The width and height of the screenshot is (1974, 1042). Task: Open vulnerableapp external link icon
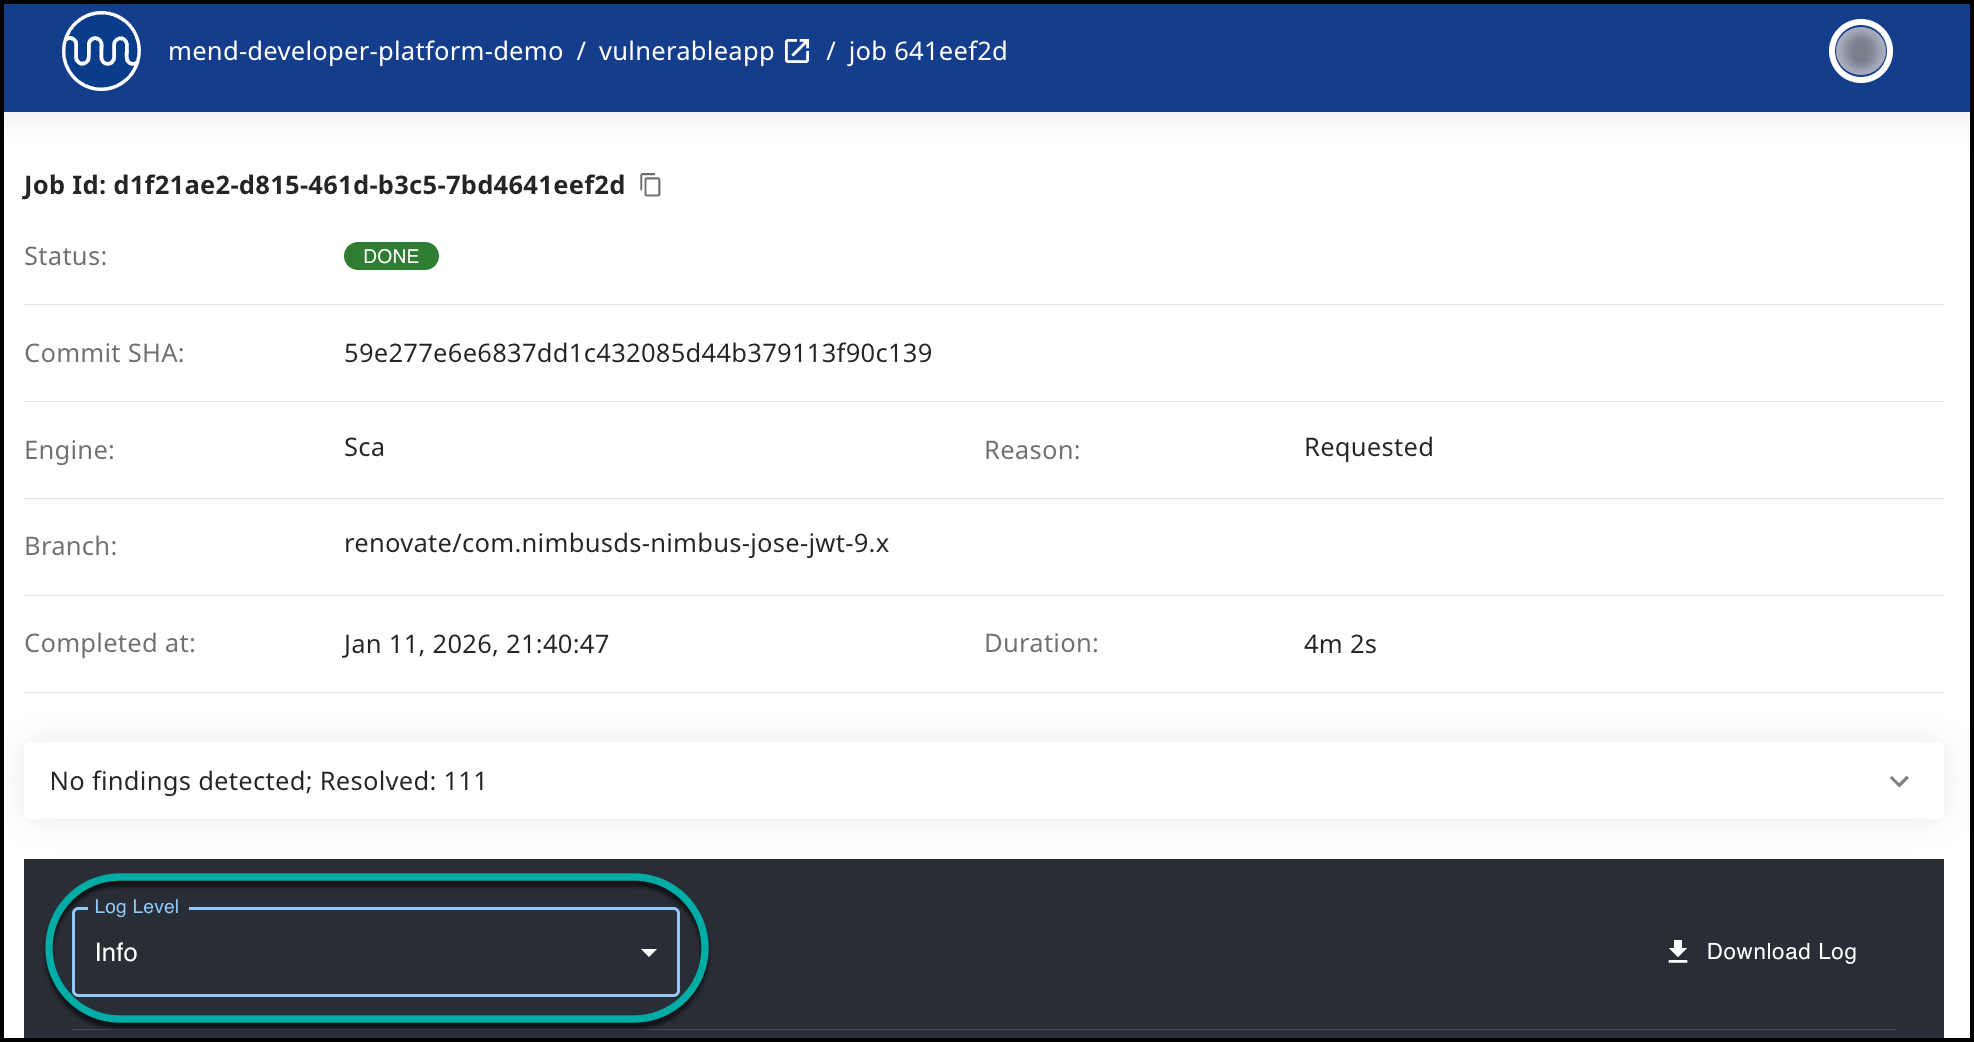(797, 51)
